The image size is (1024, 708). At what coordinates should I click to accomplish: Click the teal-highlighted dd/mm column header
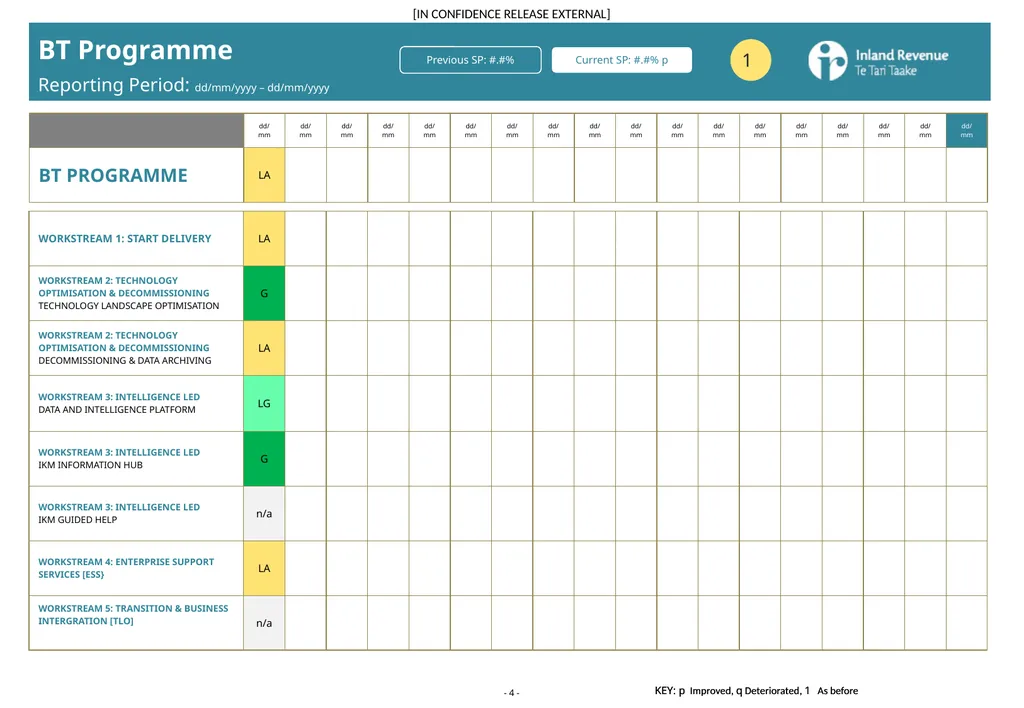(967, 131)
